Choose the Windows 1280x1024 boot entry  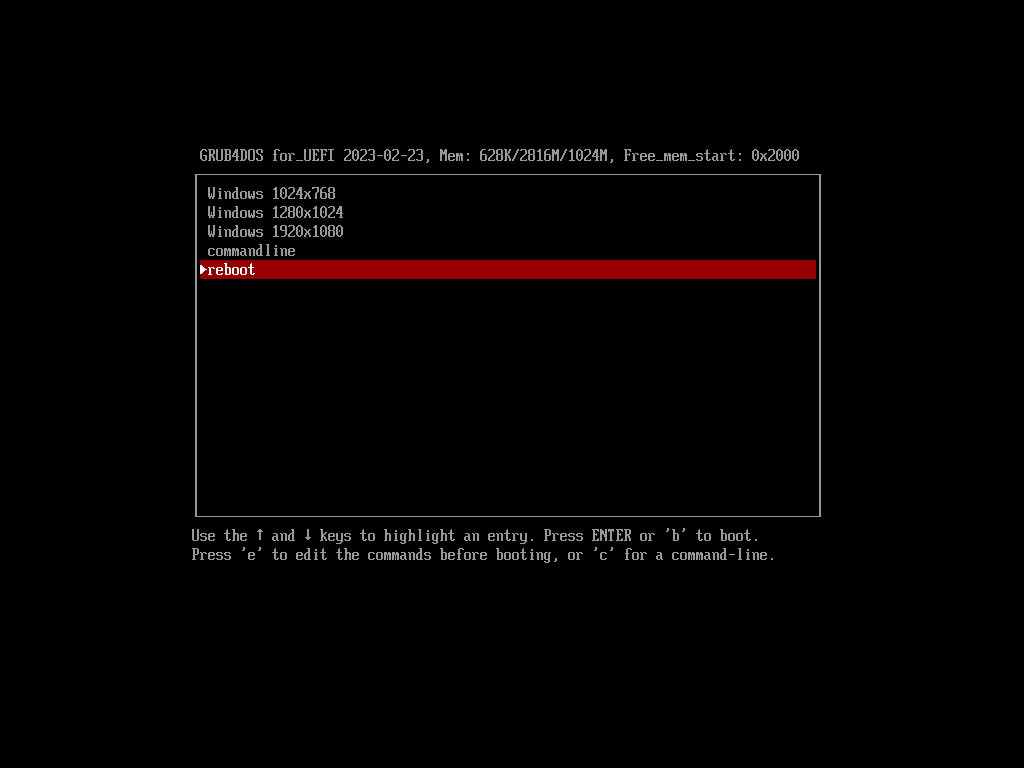tap(507, 213)
